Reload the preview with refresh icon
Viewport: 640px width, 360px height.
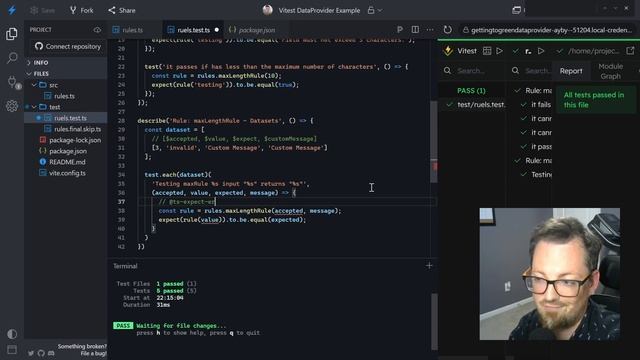point(448,29)
